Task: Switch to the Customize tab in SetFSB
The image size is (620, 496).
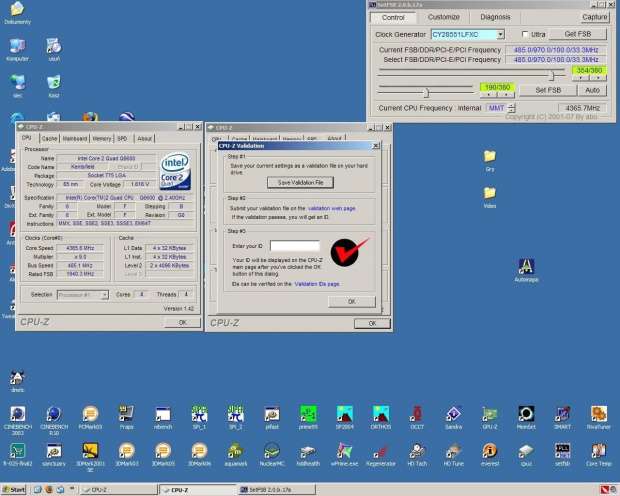Action: [444, 17]
